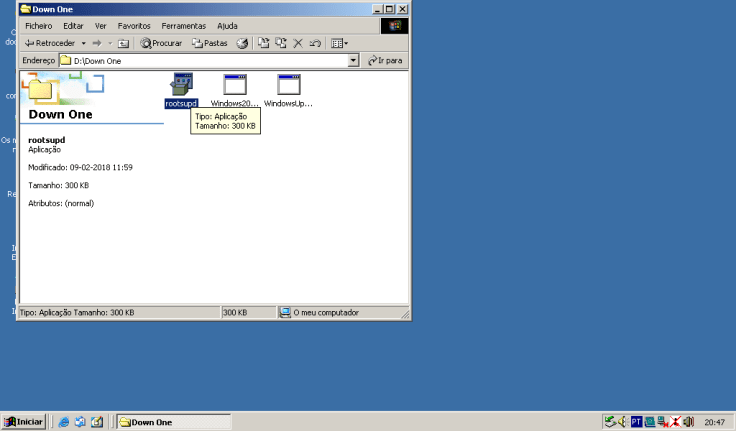736x431 pixels.
Task: Go up one folder level
Action: coord(123,43)
